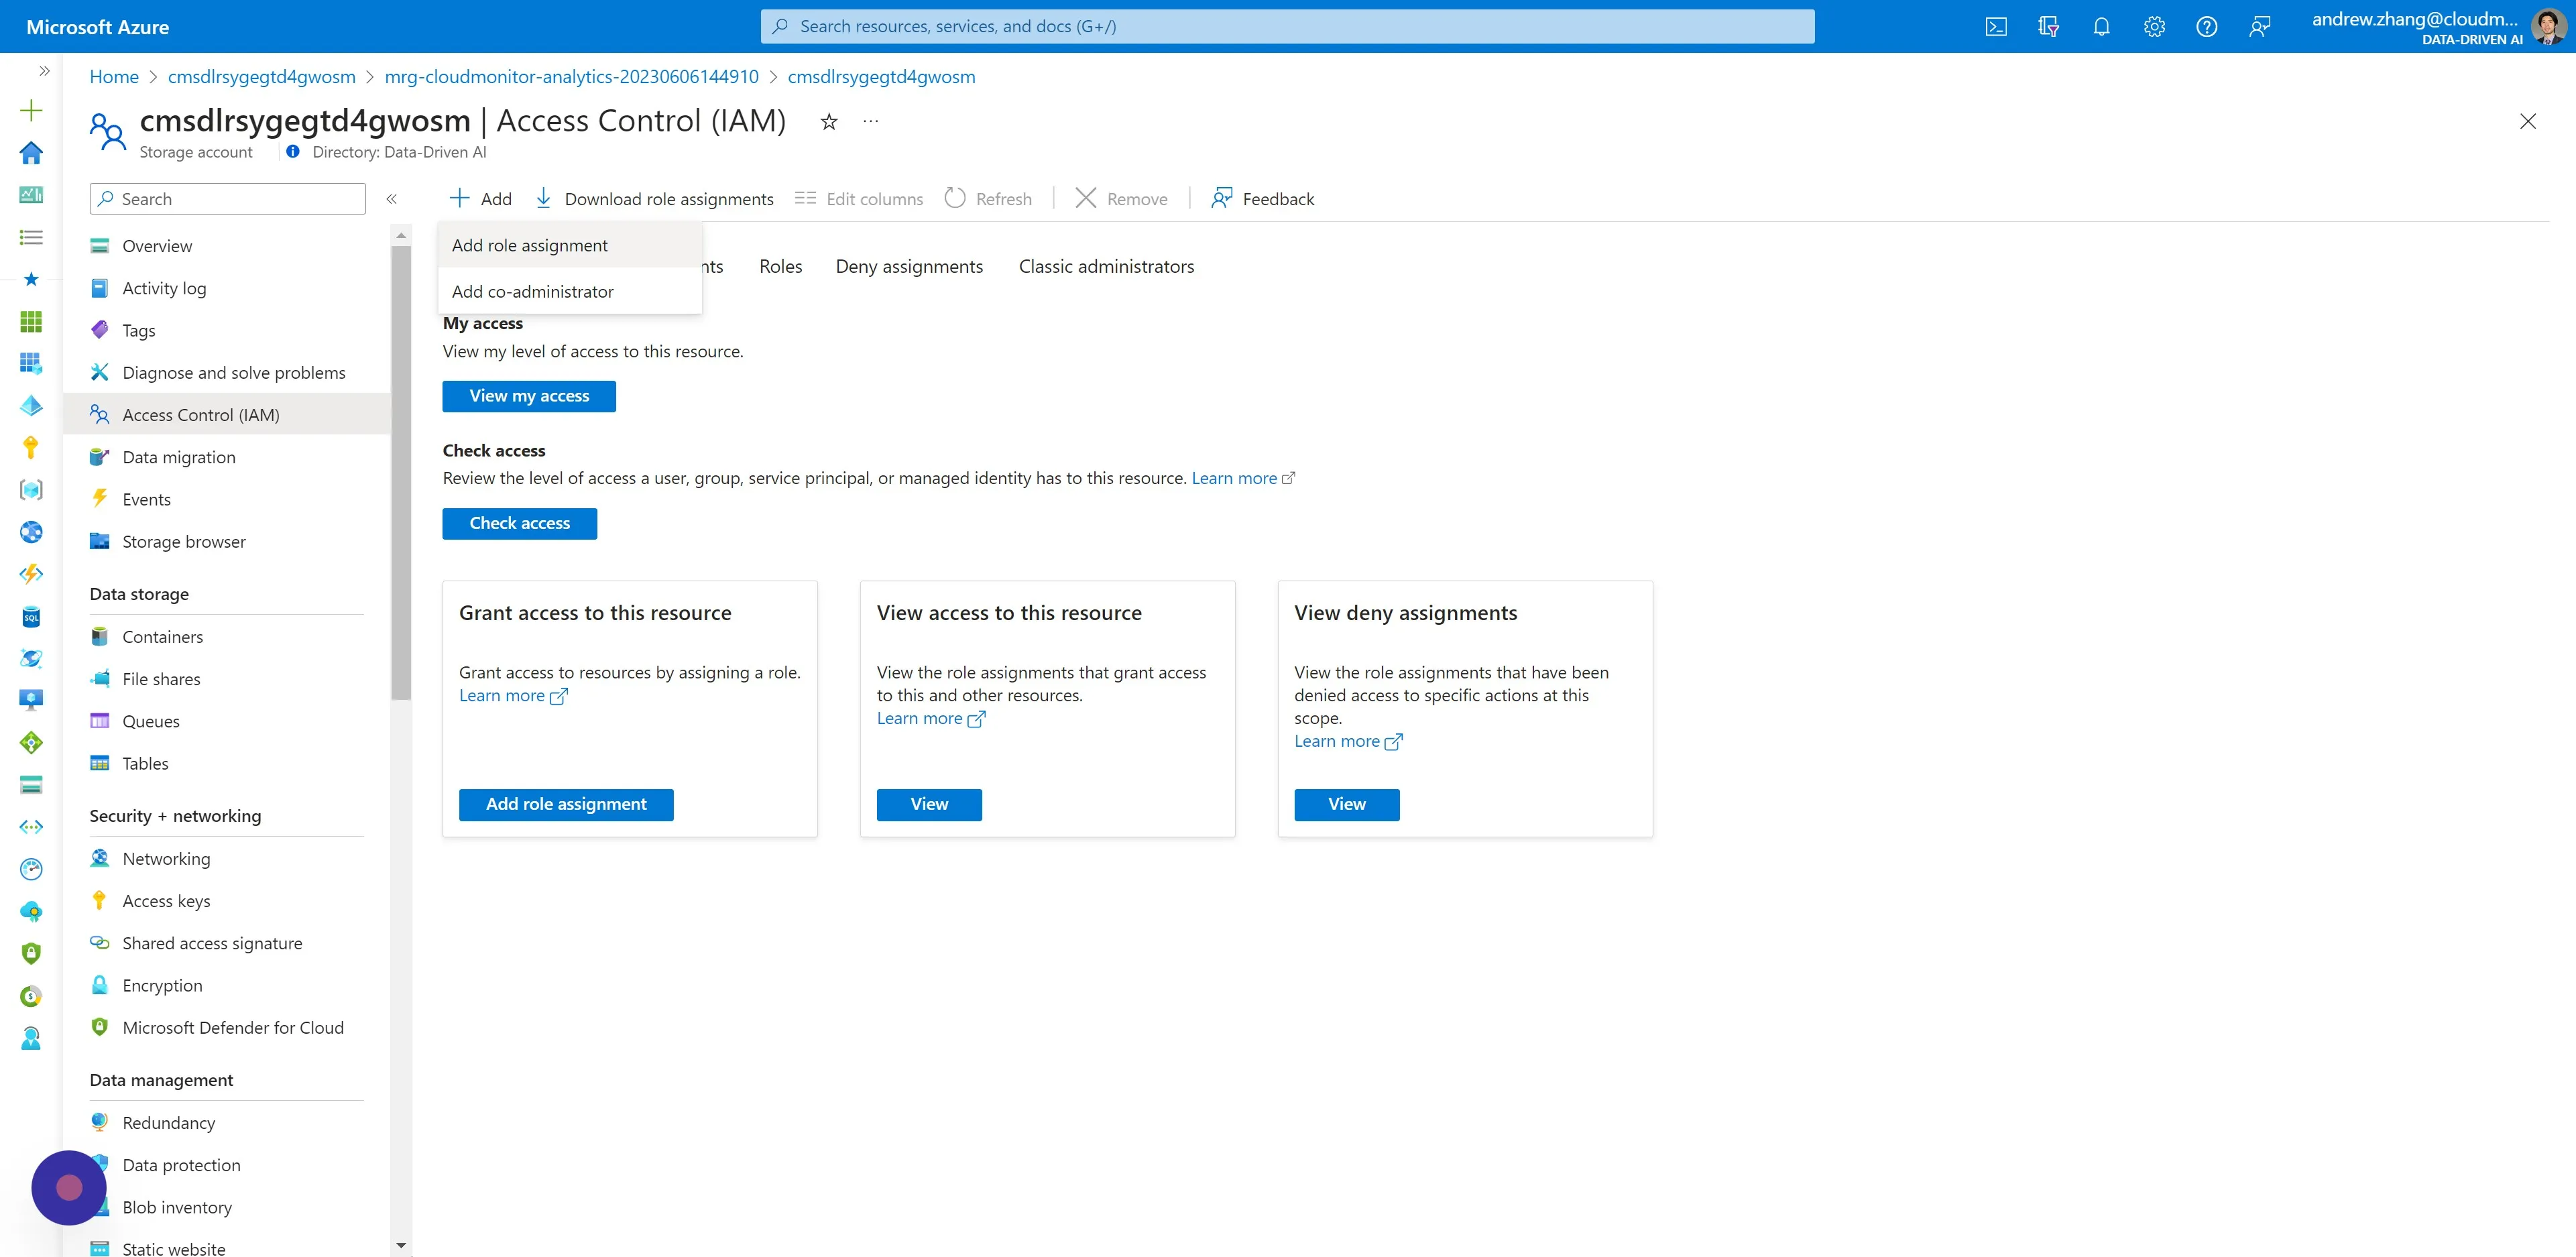The image size is (2576, 1257).
Task: Open Tags menu item
Action: click(x=227, y=330)
